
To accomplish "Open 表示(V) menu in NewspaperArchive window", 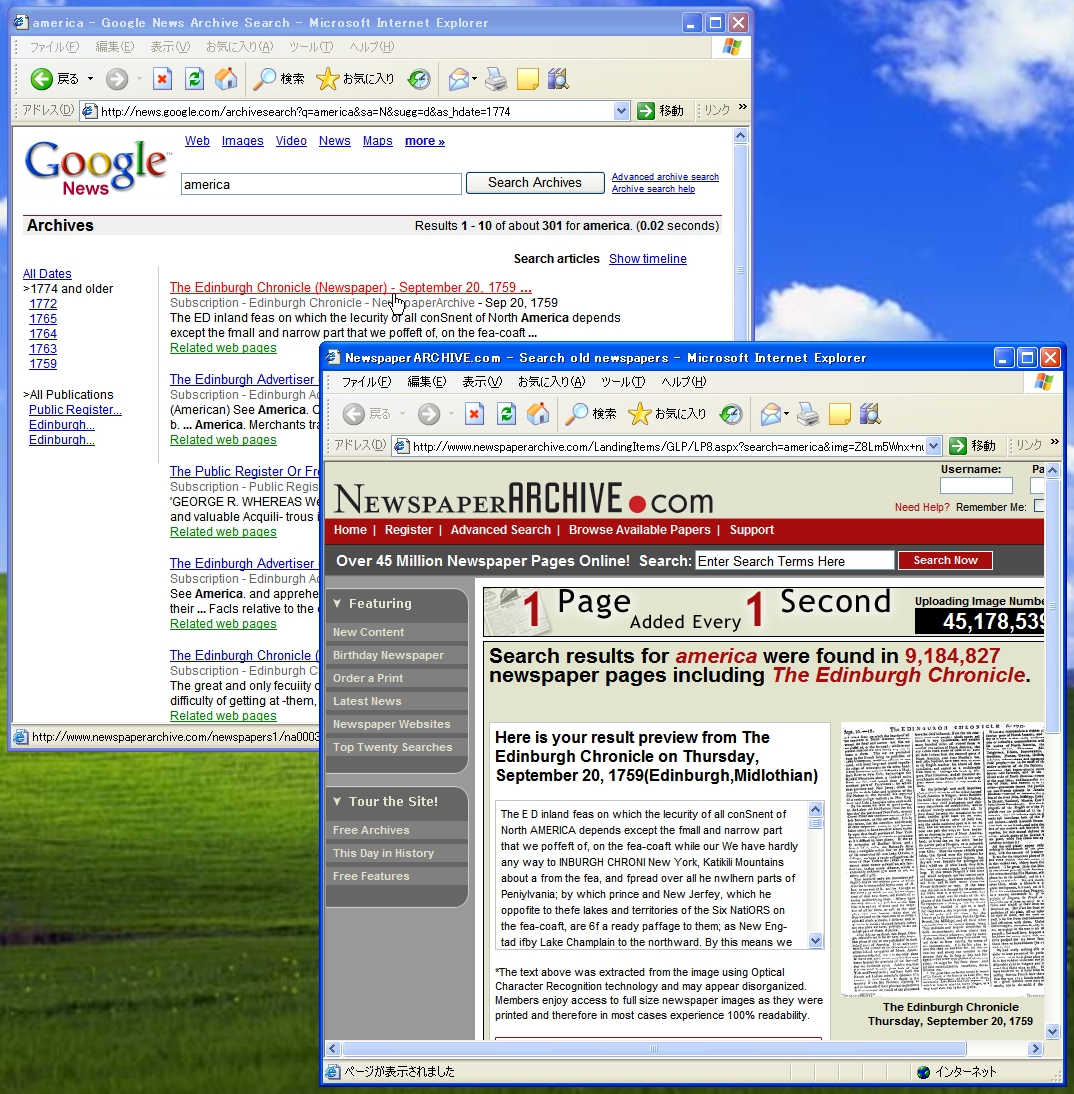I will coord(482,382).
